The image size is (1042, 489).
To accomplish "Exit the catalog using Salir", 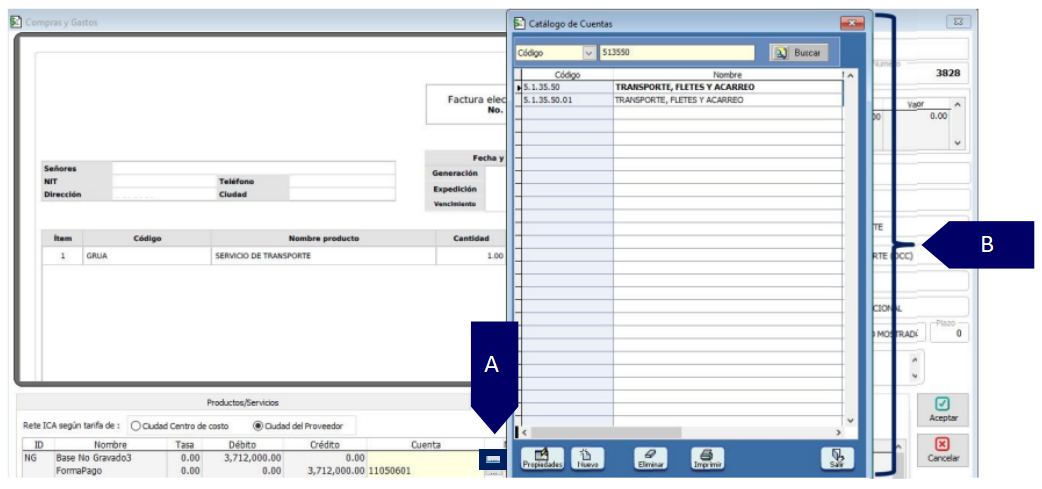I will [x=837, y=458].
